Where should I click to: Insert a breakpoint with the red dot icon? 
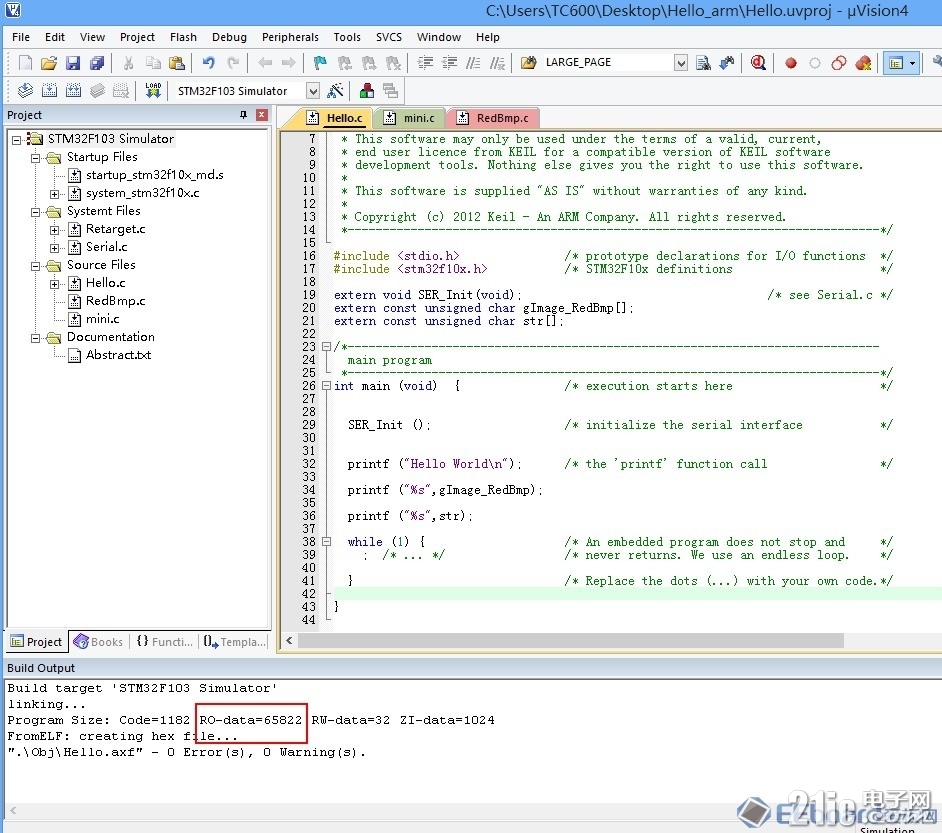point(791,62)
